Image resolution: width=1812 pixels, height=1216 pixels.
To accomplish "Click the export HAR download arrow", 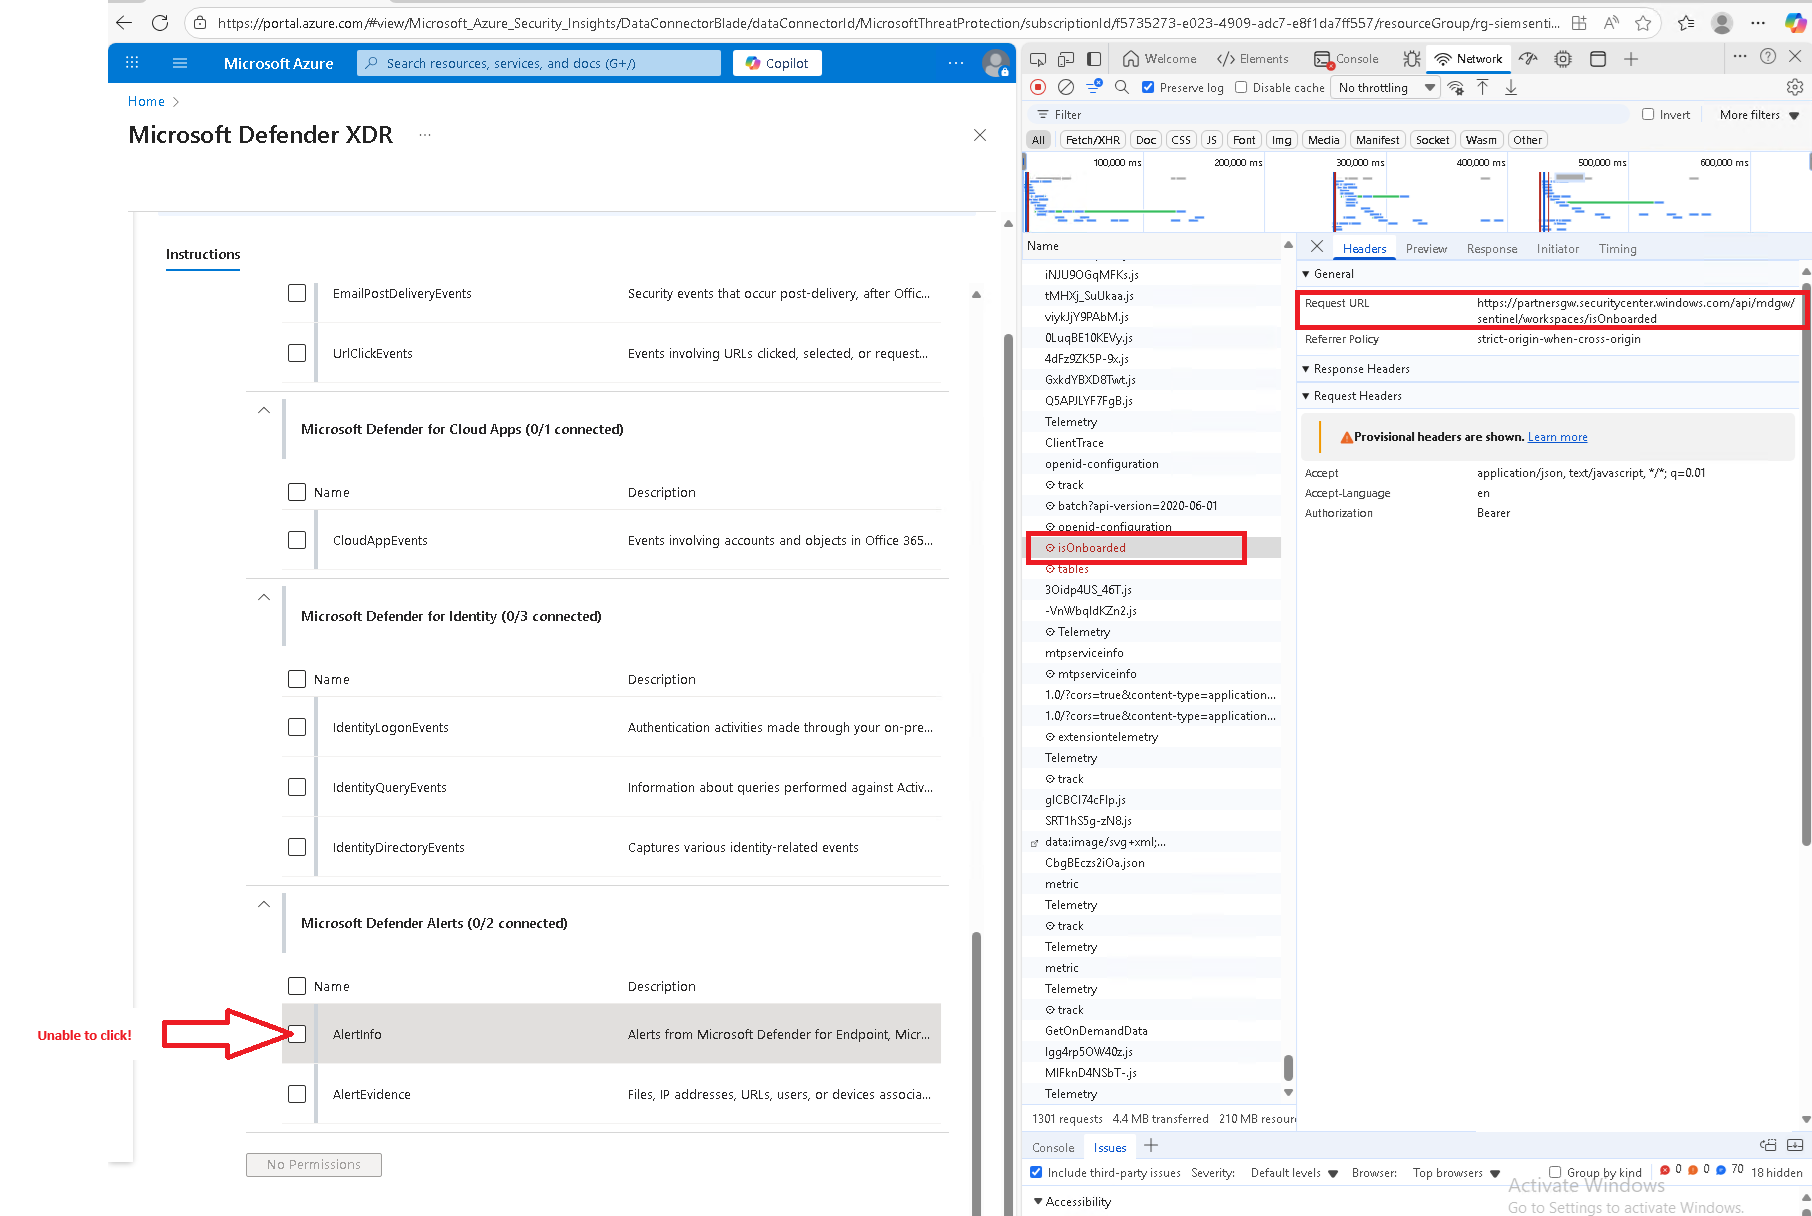I will pos(1511,87).
